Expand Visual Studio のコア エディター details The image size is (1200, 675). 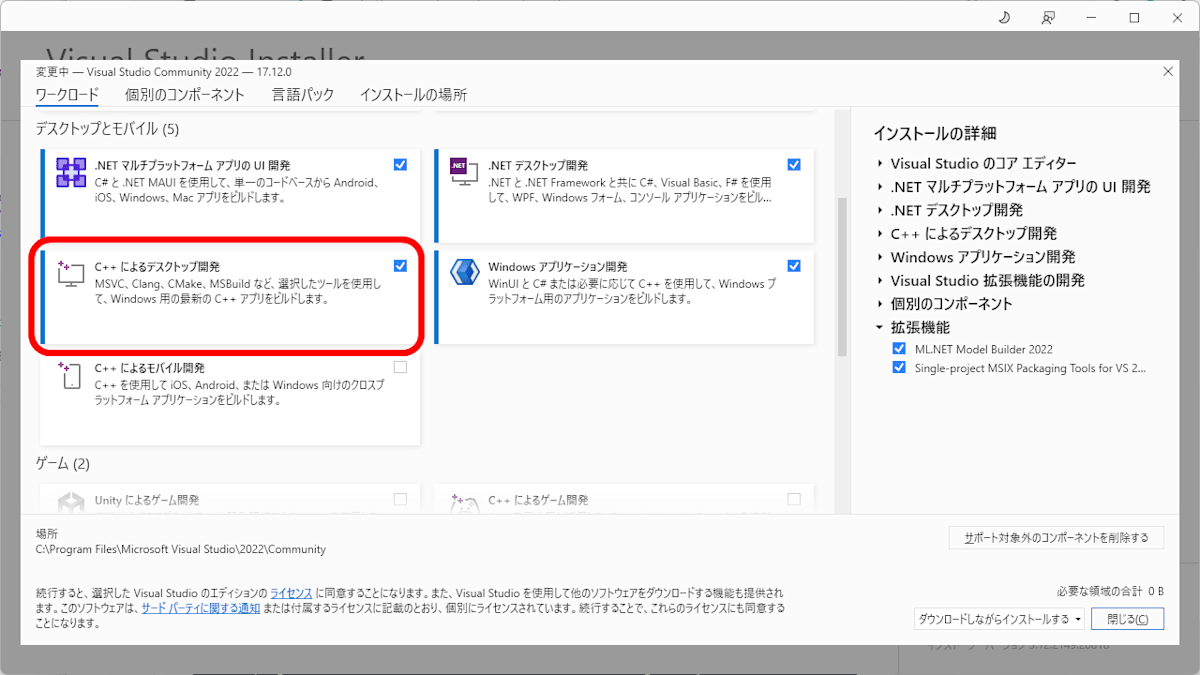[x=879, y=163]
